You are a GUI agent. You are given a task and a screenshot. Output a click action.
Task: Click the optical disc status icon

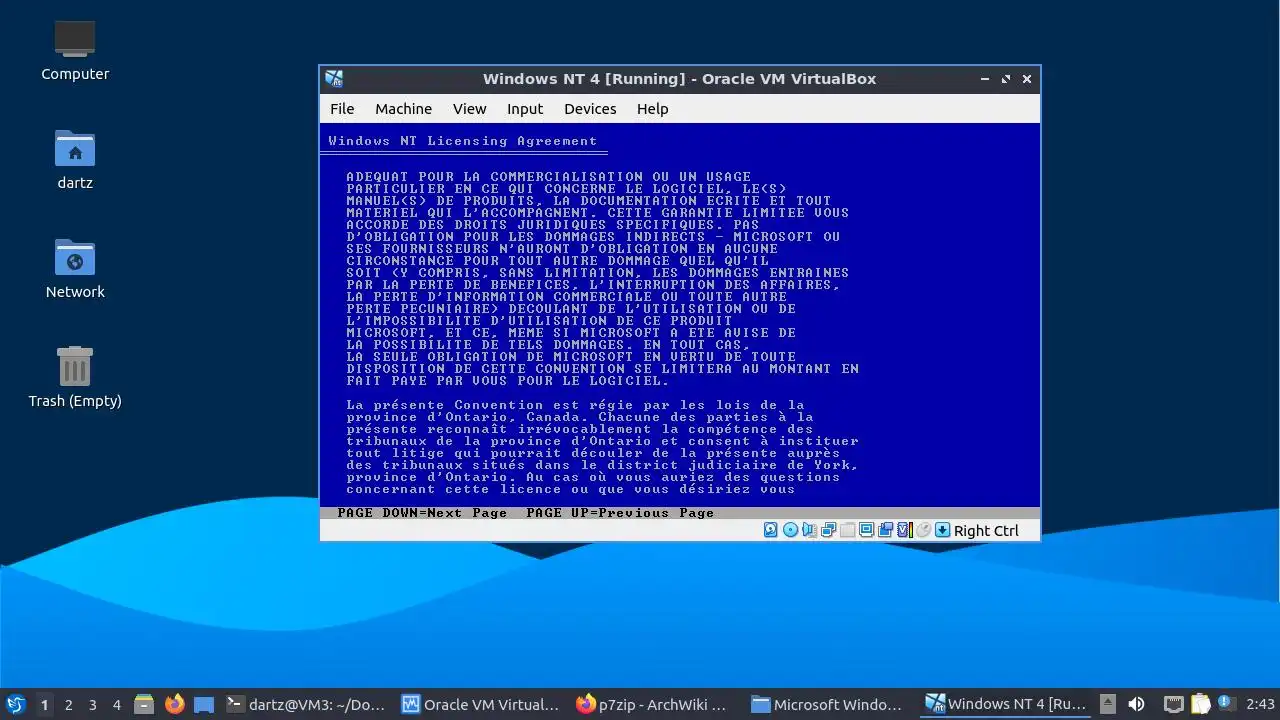(x=790, y=530)
